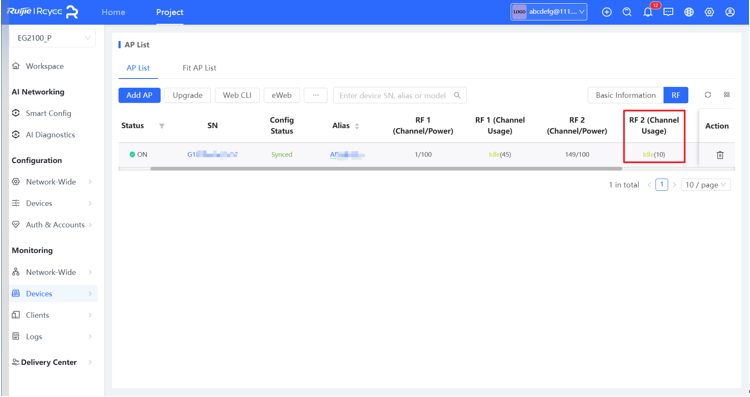Open the device SN link
750x397 pixels.
212,154
